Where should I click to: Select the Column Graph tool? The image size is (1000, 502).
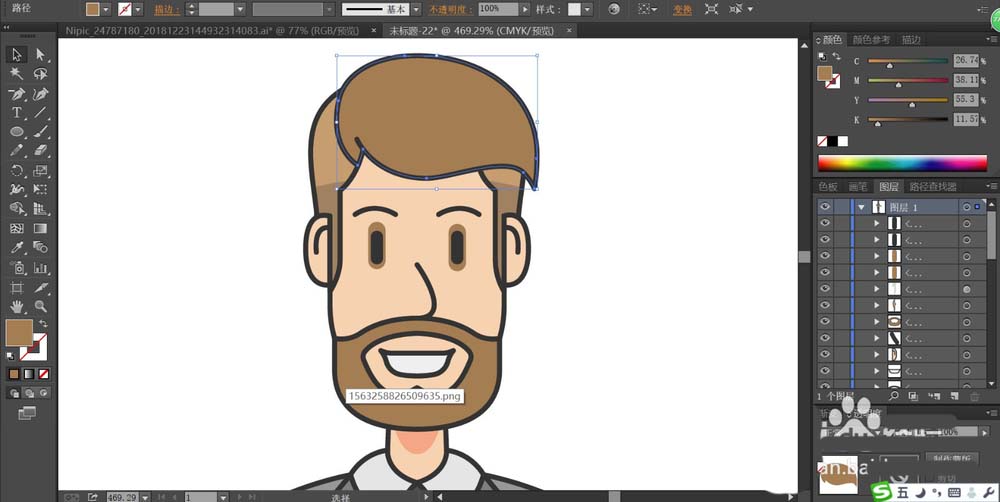40,268
